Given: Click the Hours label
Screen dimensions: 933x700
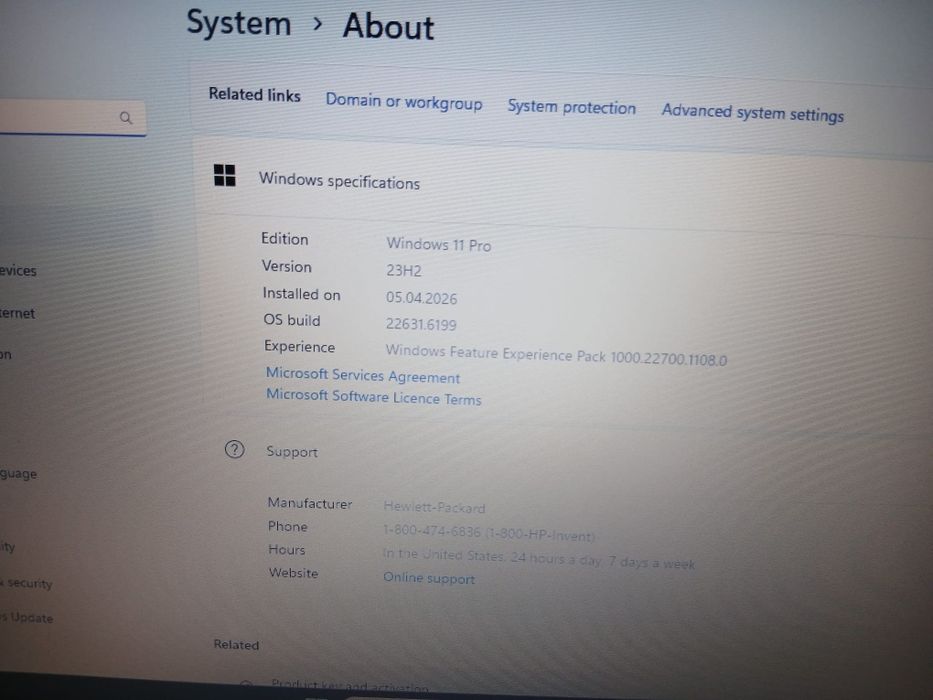Looking at the screenshot, I should tap(286, 549).
